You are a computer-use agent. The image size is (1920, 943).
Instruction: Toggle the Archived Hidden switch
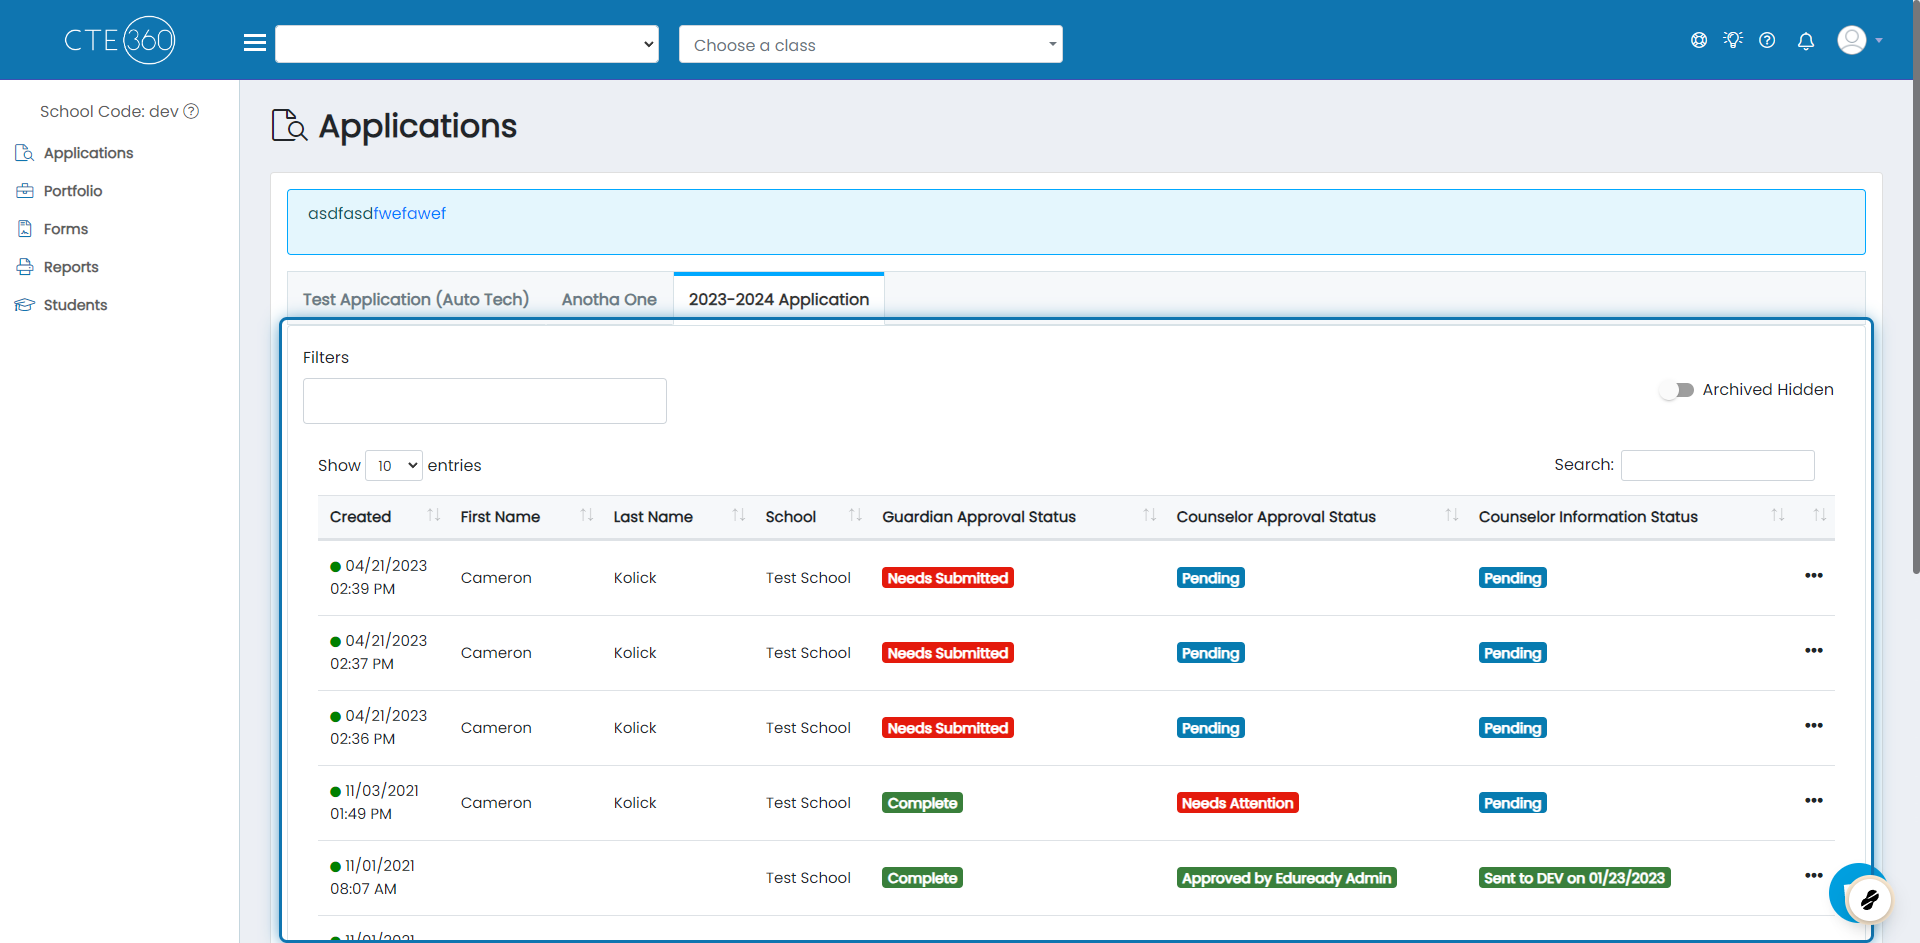[1677, 390]
